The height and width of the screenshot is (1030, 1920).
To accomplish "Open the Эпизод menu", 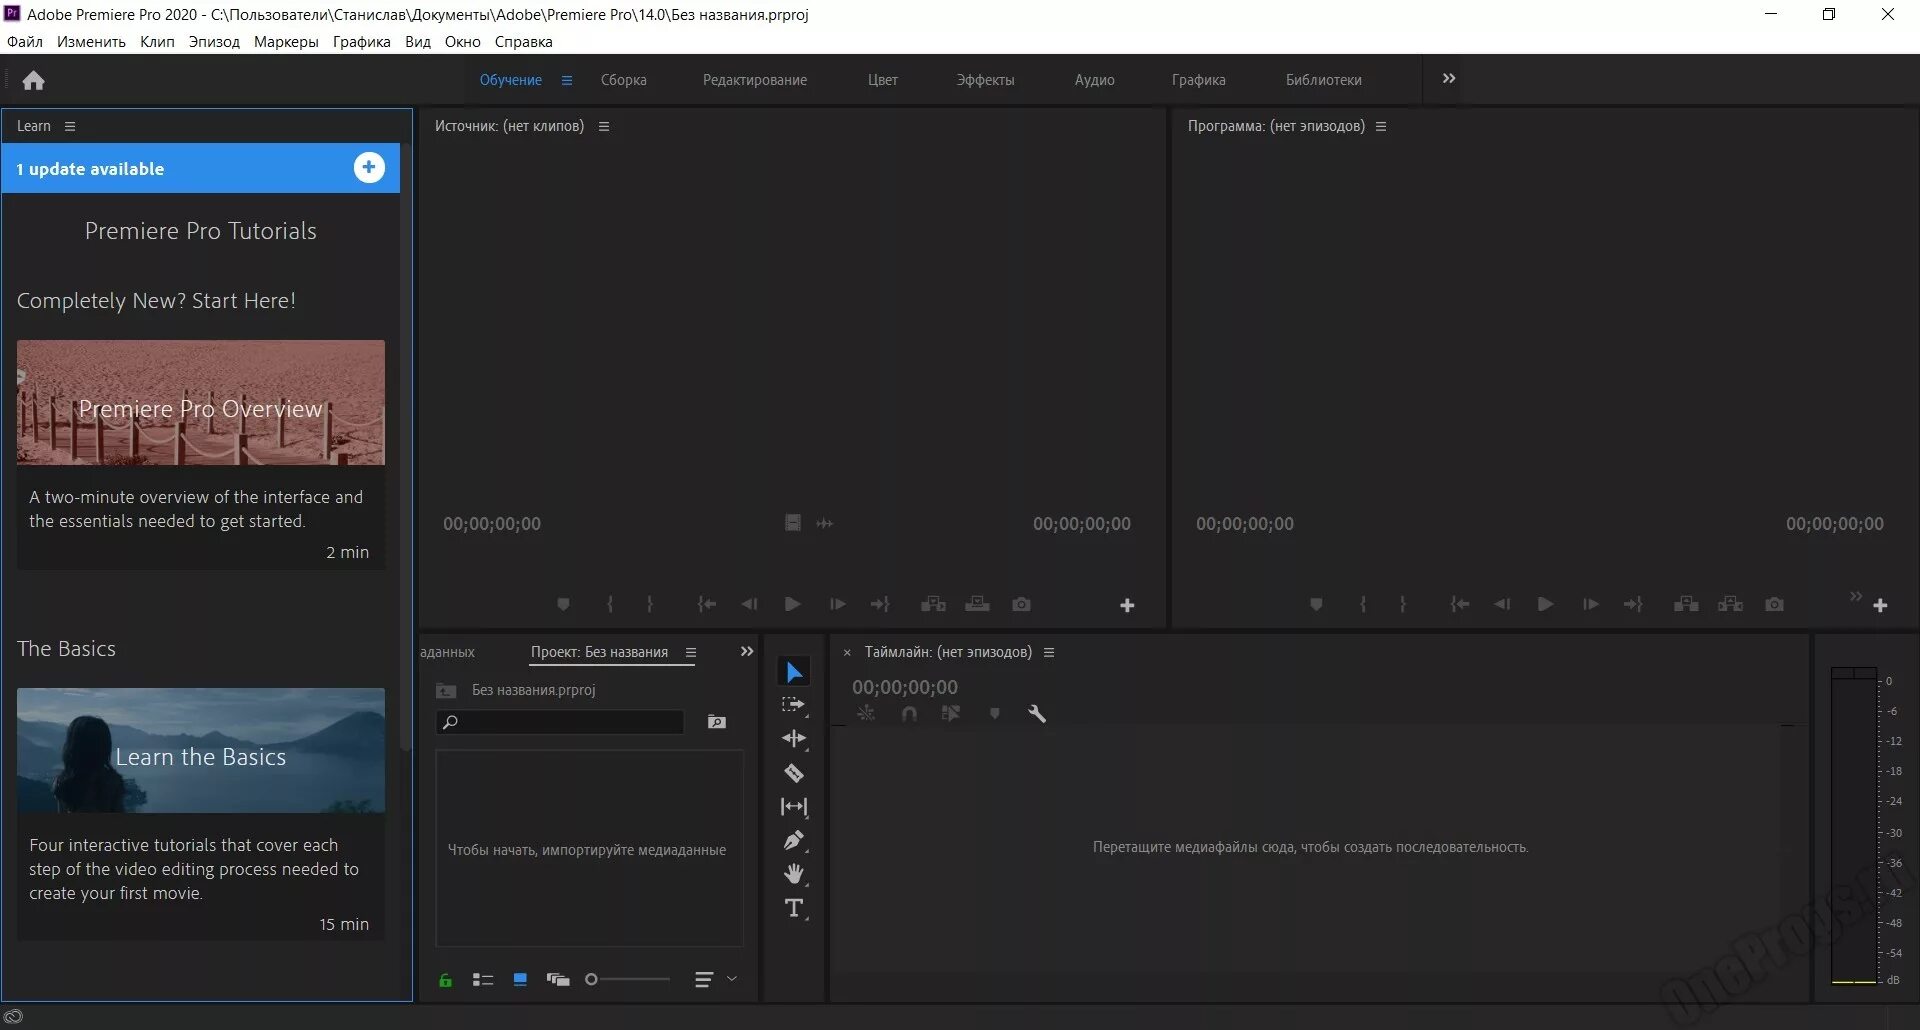I will (214, 42).
